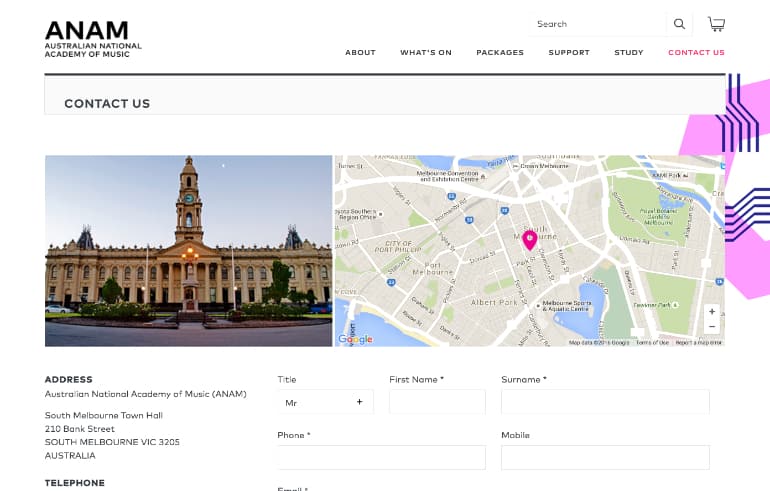Click the search magnifying glass icon

[x=680, y=24]
